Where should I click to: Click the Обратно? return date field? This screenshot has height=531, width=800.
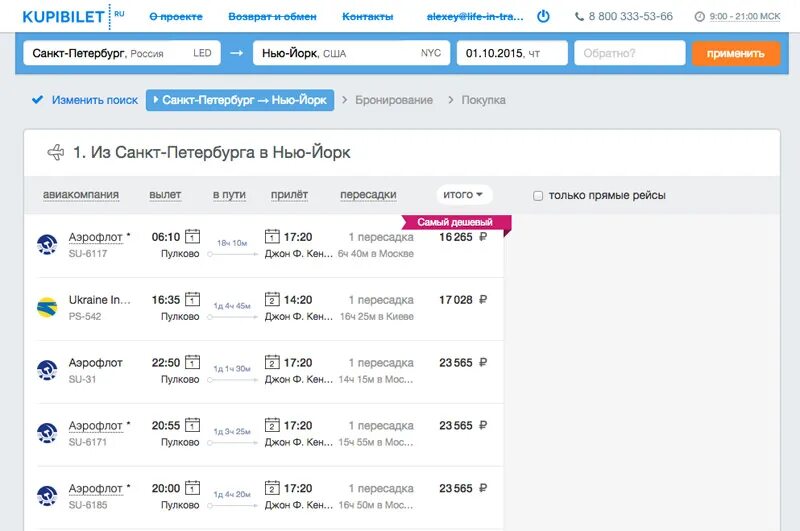coord(630,53)
